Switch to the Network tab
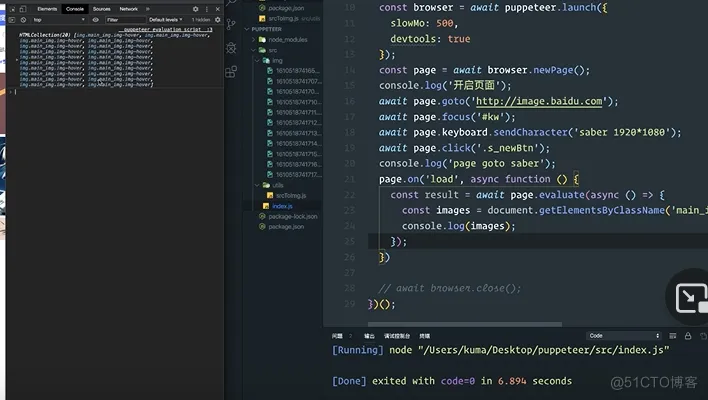708x400 pixels. pos(129,9)
